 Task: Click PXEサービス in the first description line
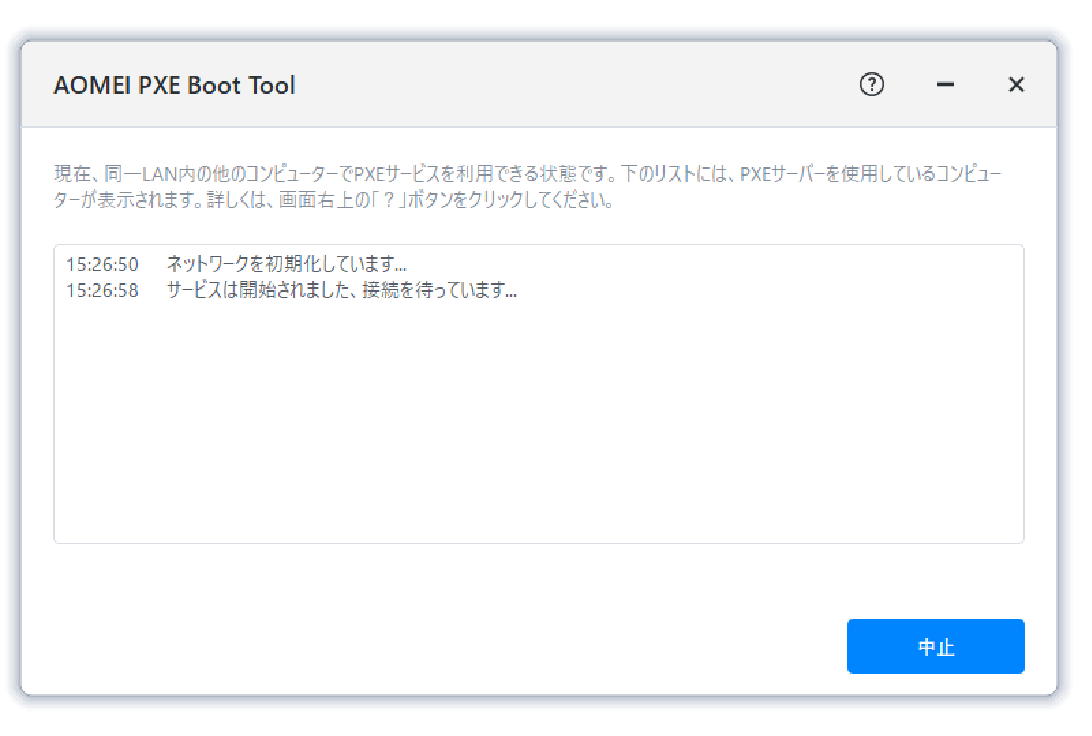pyautogui.click(x=397, y=174)
